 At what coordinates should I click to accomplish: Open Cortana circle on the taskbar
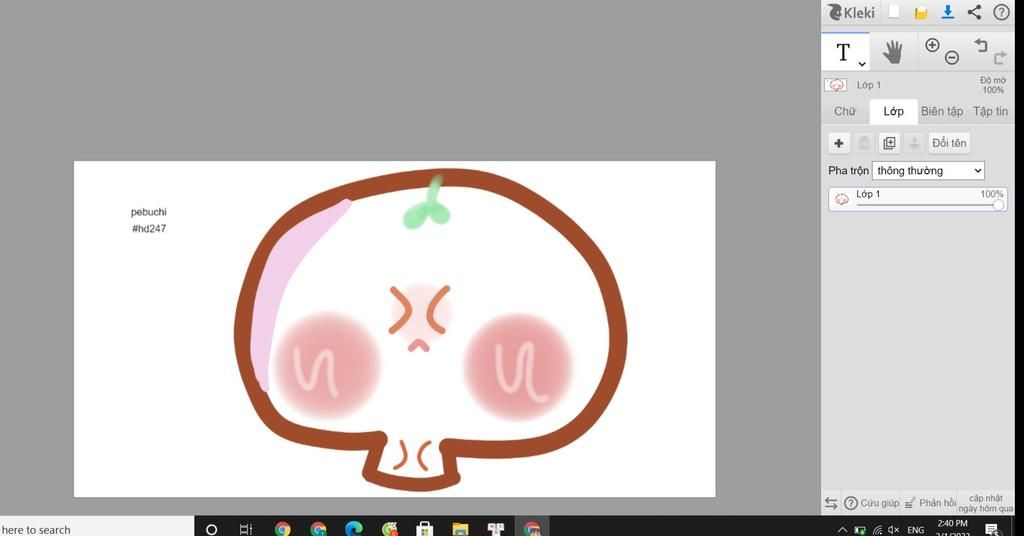211,529
